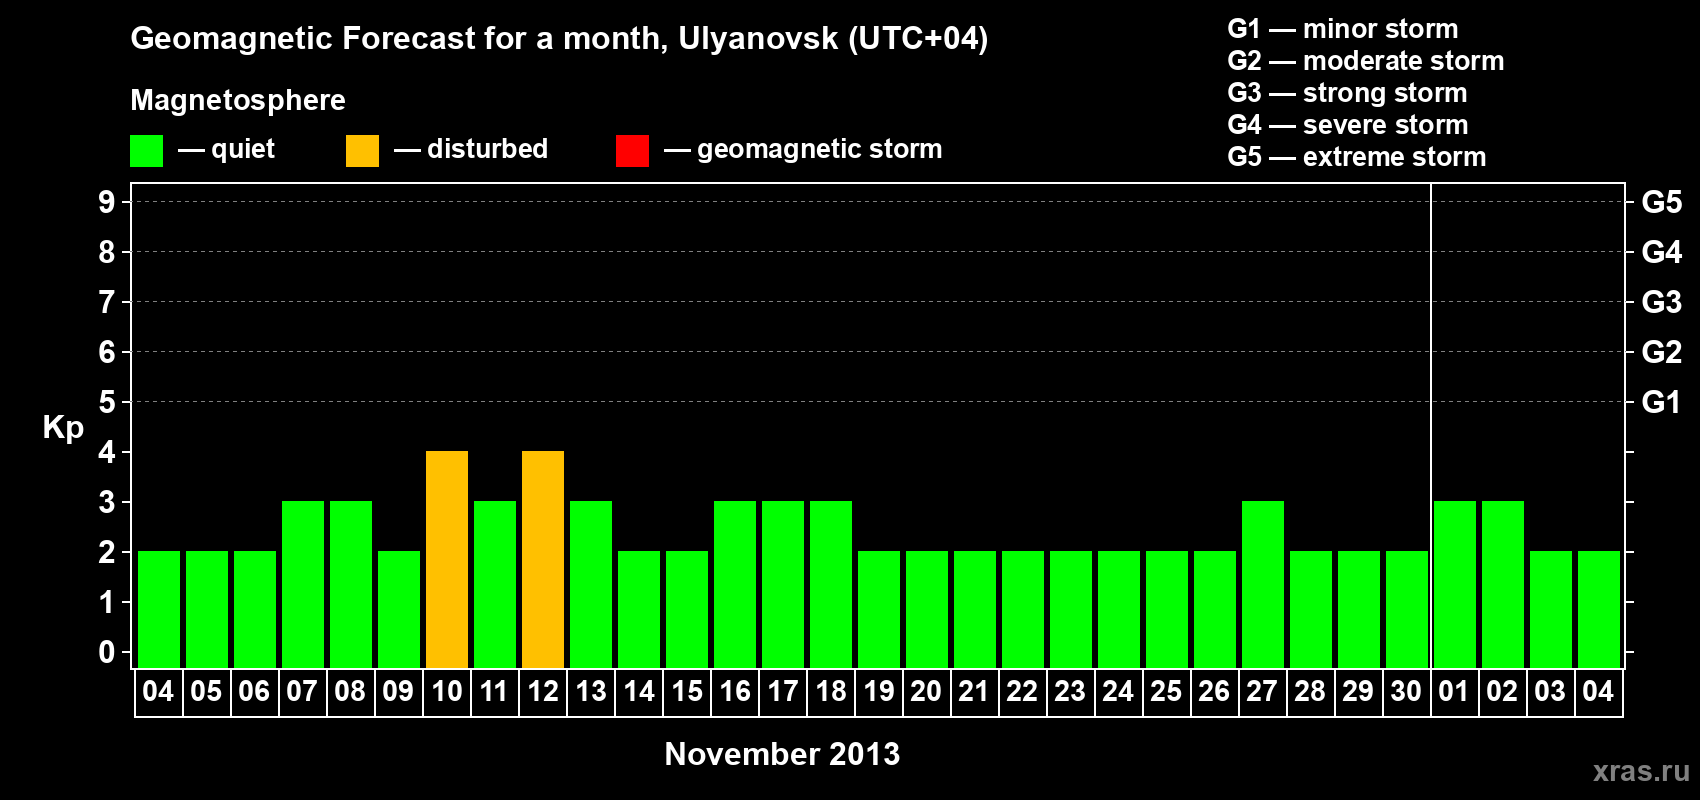
Task: Click the 'G4 — severe storm' legend text
Action: pos(1348,125)
